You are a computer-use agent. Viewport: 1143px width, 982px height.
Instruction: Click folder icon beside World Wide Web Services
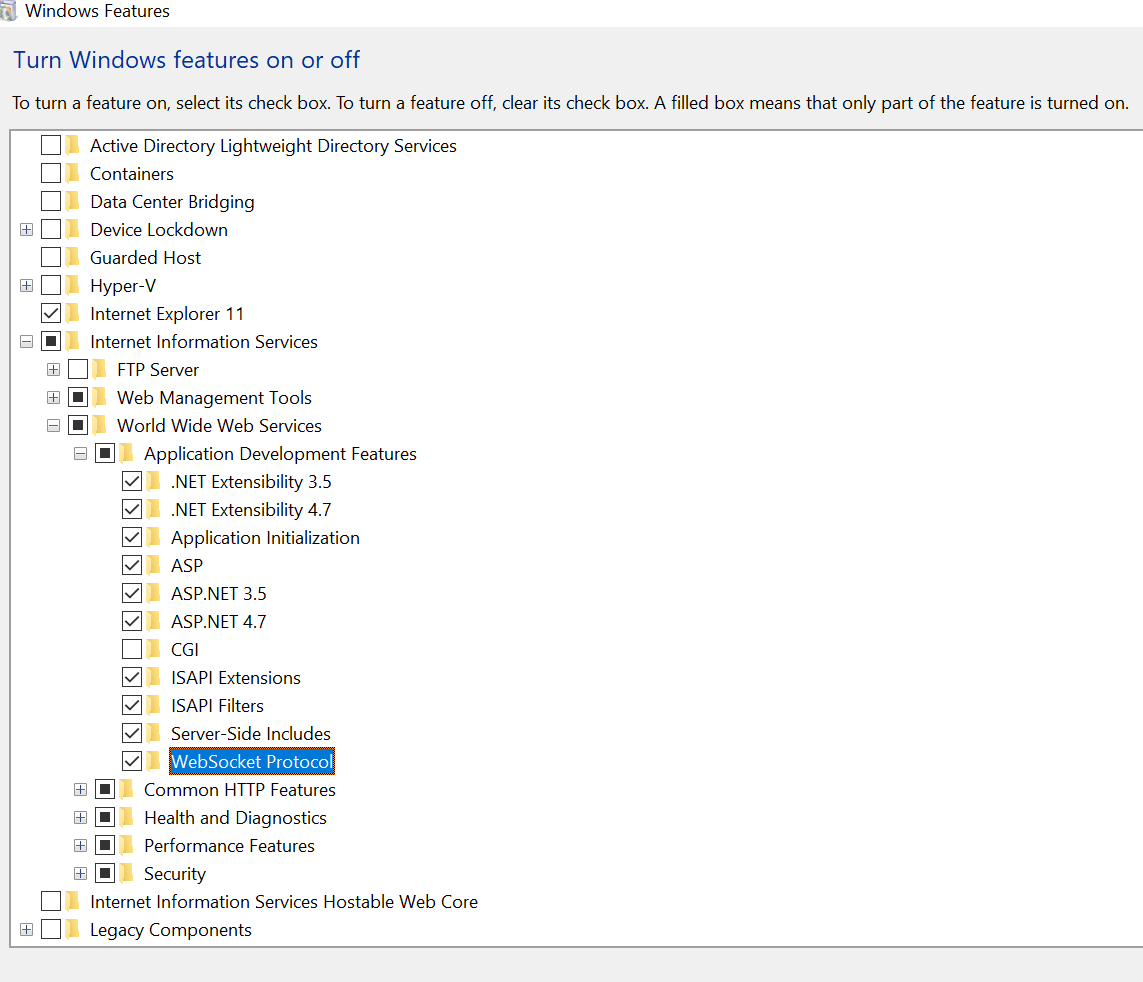coord(99,426)
